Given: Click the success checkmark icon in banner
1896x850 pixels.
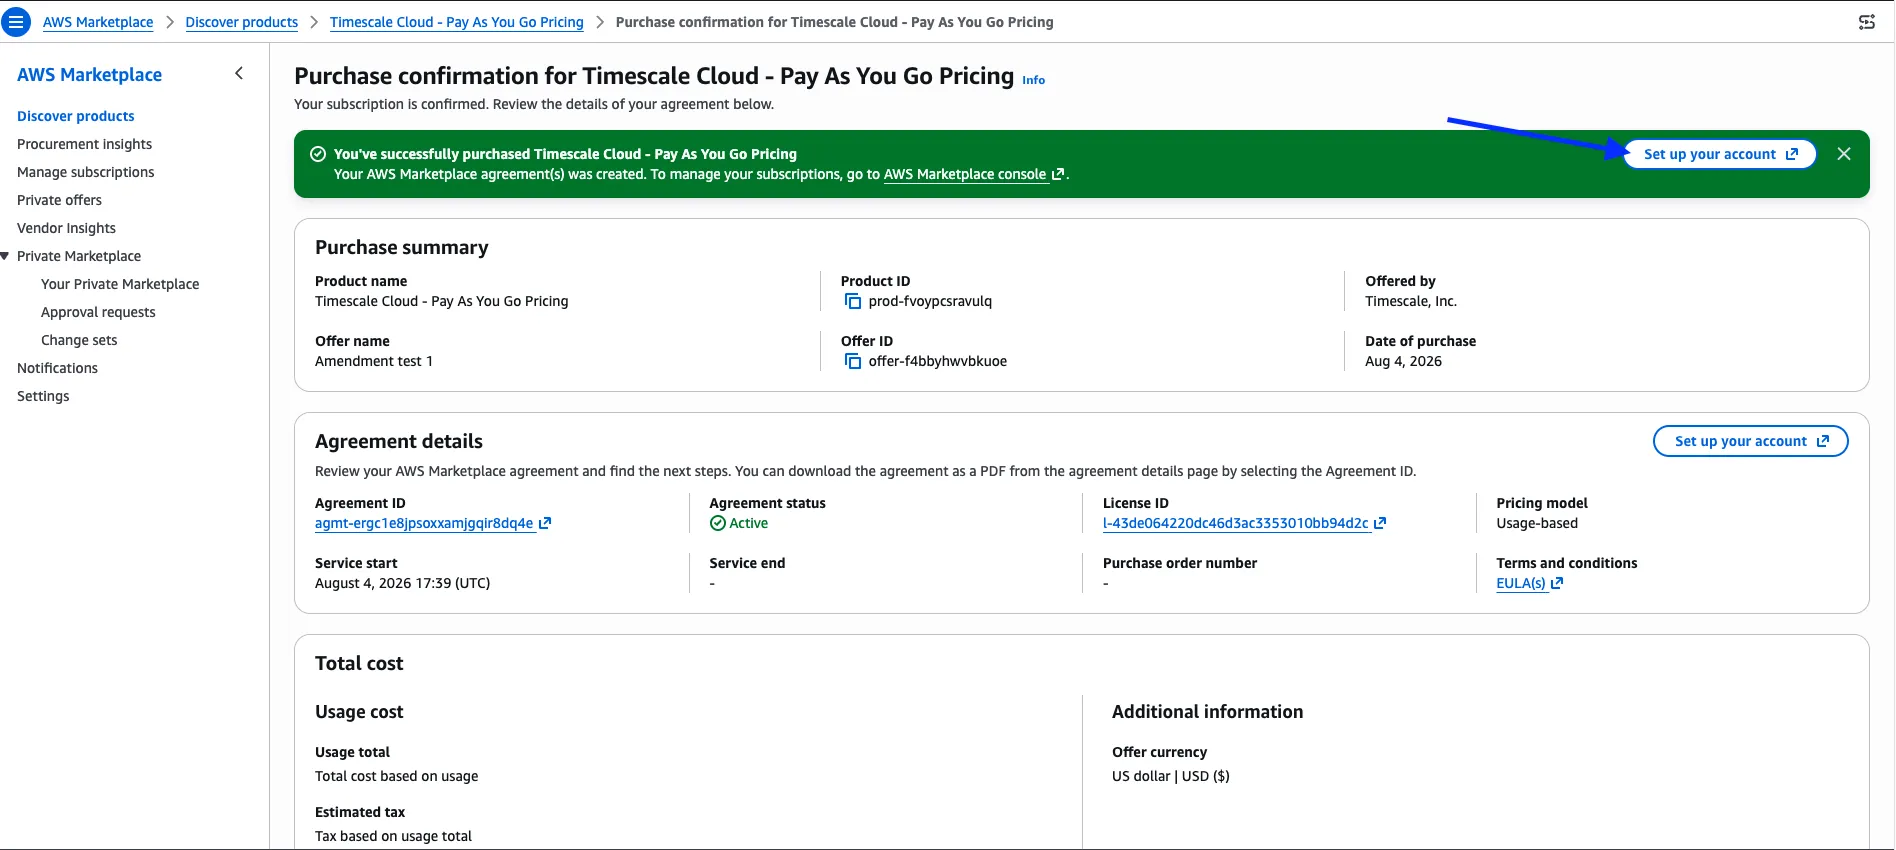Looking at the screenshot, I should click(318, 154).
